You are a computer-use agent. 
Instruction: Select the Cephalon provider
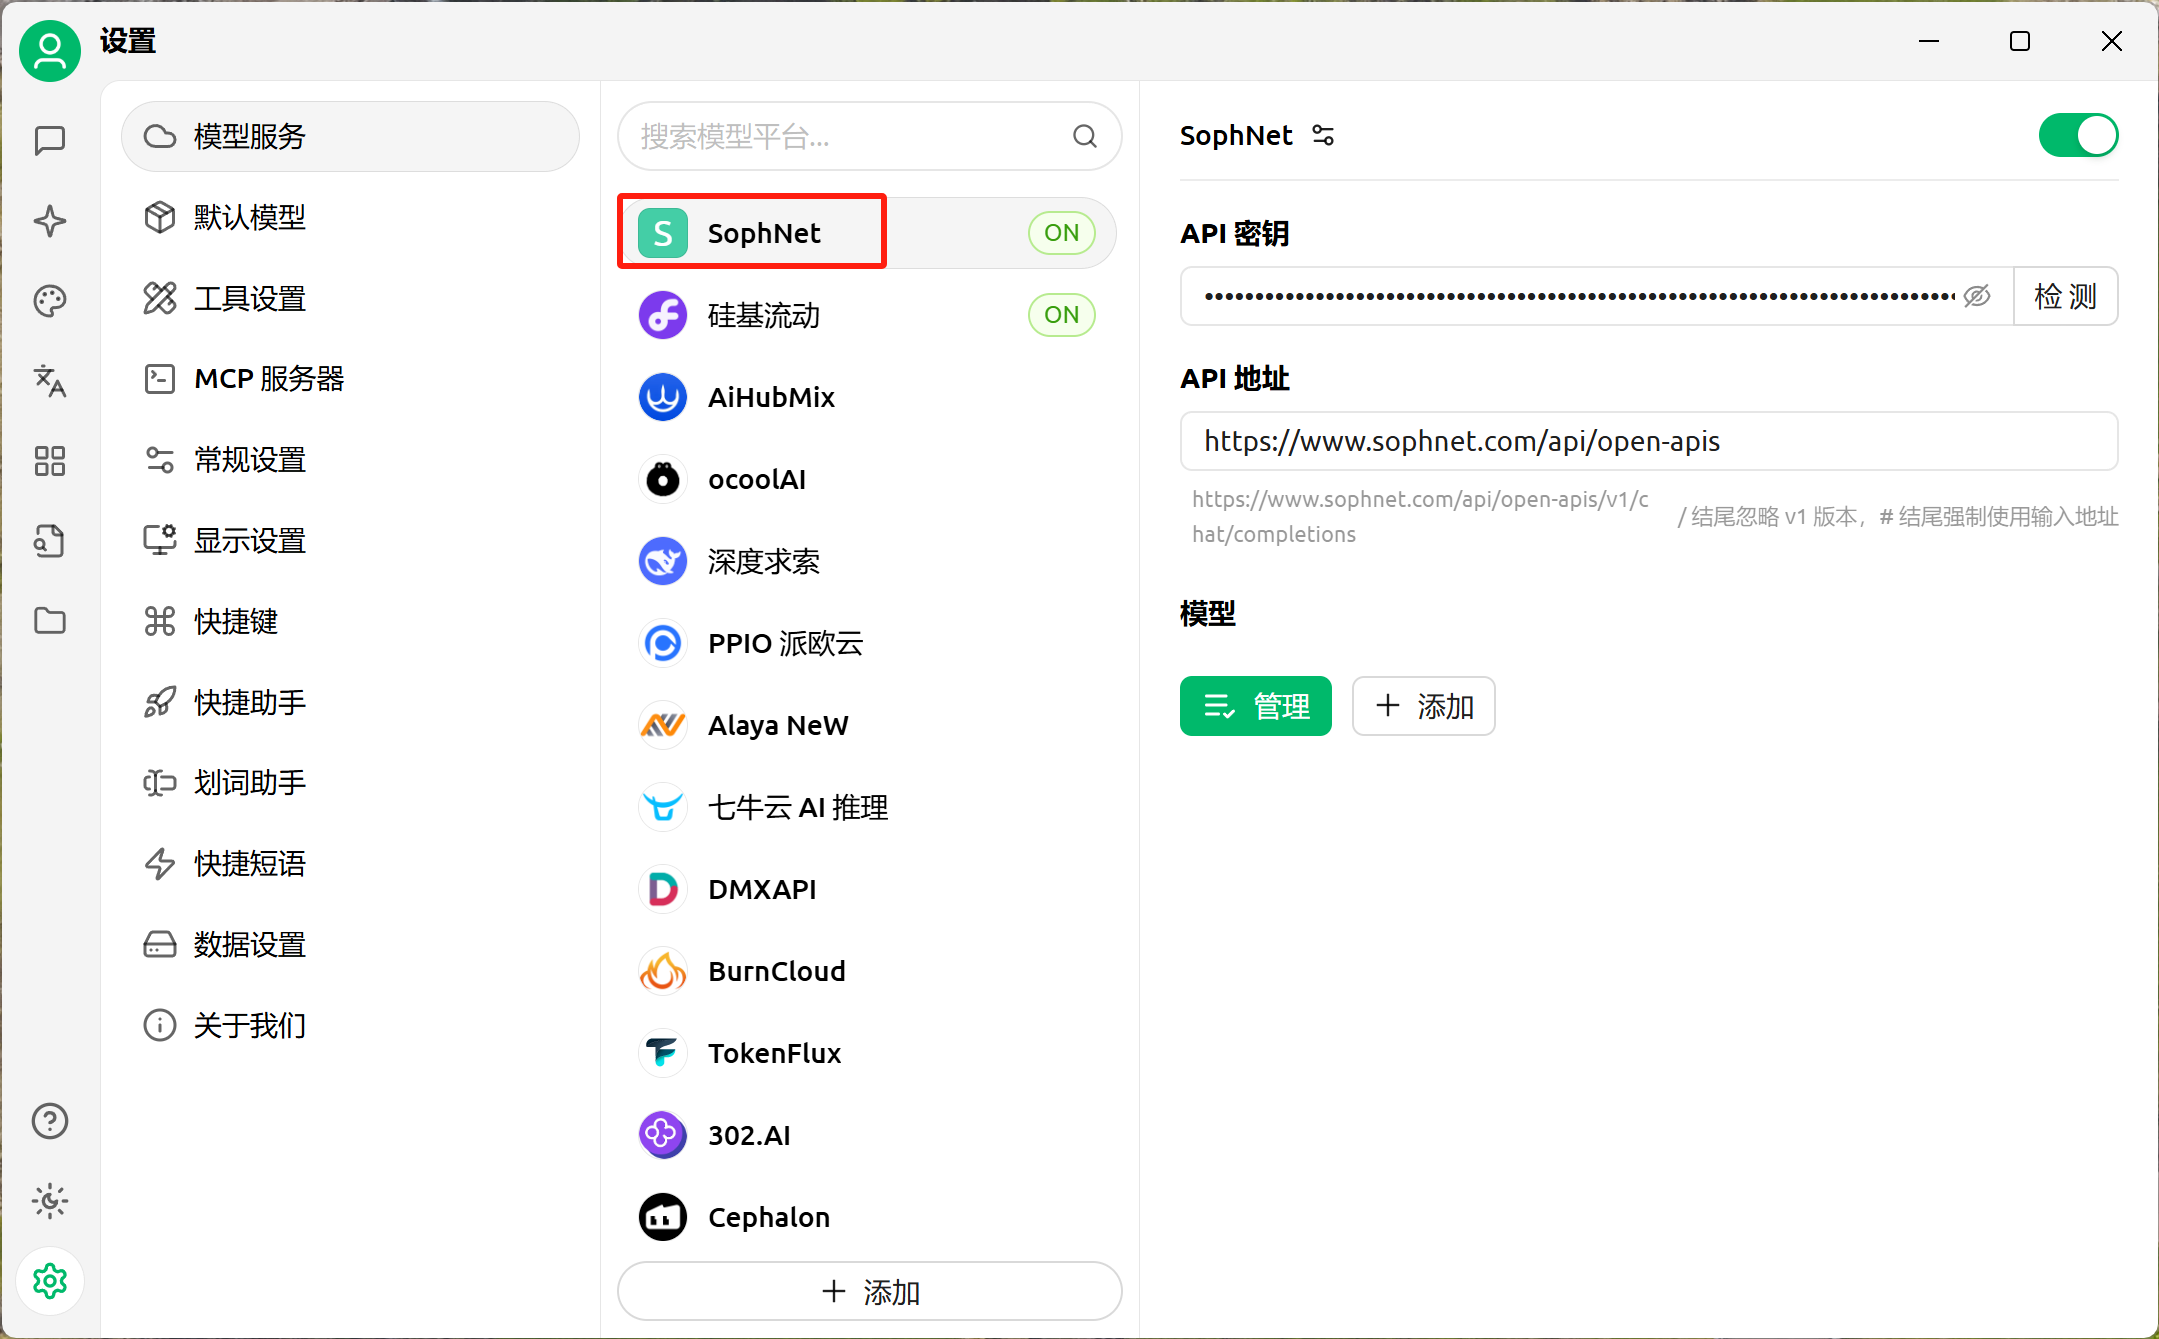(867, 1217)
